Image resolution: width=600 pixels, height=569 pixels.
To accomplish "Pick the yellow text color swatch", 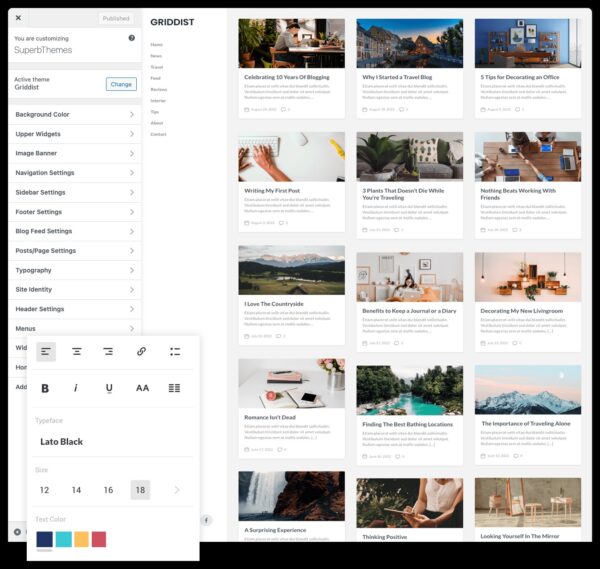I will tap(81, 540).
